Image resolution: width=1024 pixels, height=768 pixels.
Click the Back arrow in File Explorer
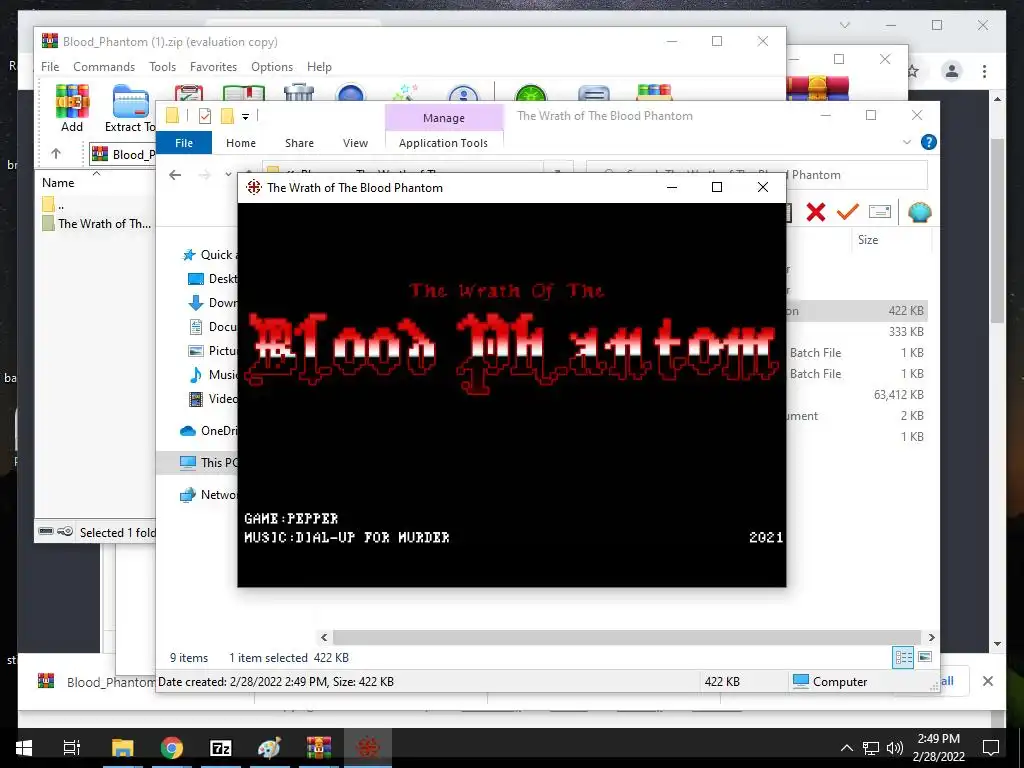[x=175, y=174]
